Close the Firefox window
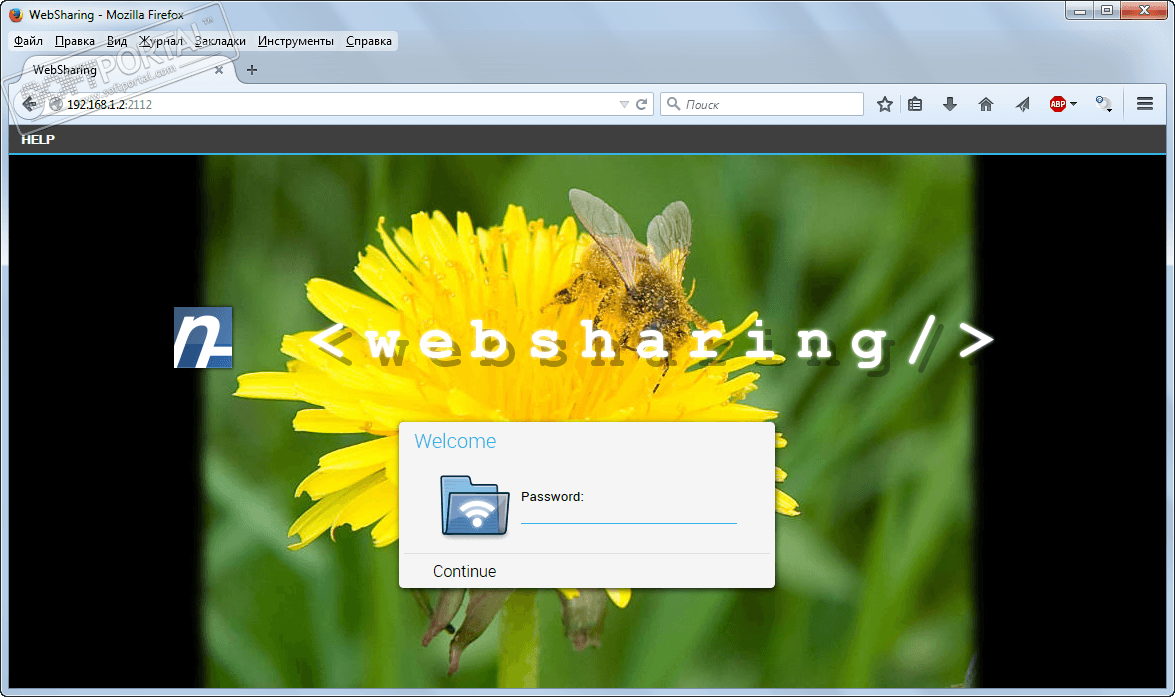Image resolution: width=1175 pixels, height=697 pixels. tap(1144, 10)
